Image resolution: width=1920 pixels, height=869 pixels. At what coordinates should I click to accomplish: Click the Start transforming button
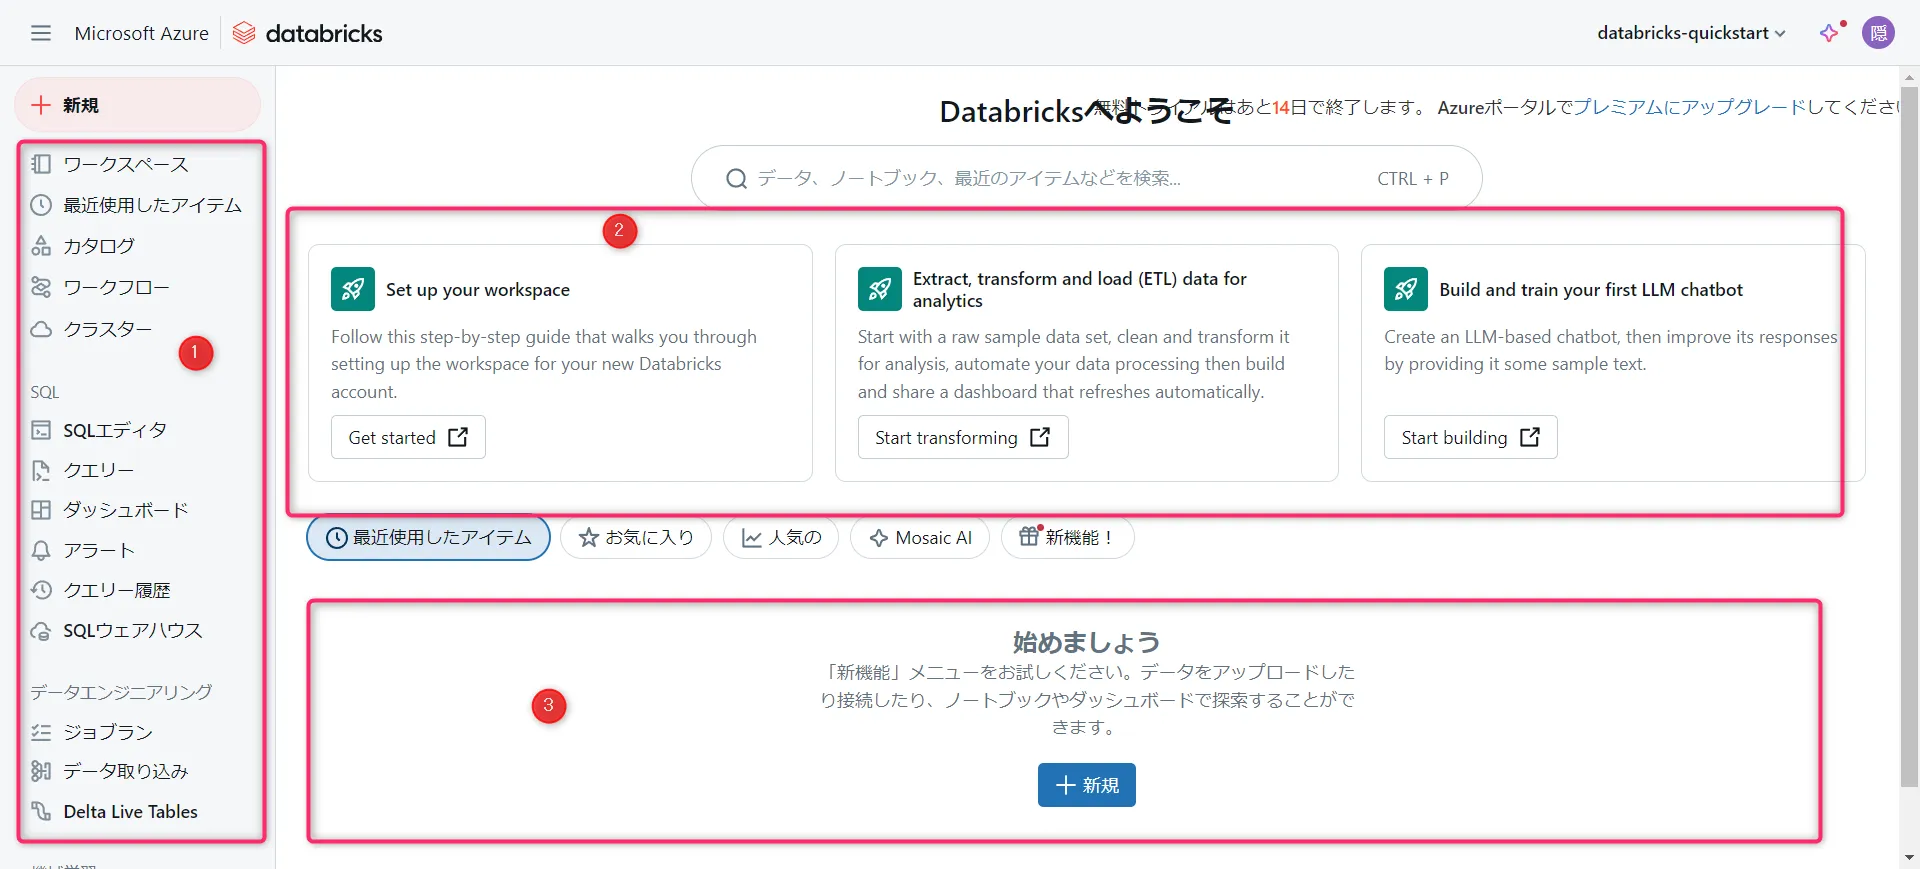(x=963, y=437)
